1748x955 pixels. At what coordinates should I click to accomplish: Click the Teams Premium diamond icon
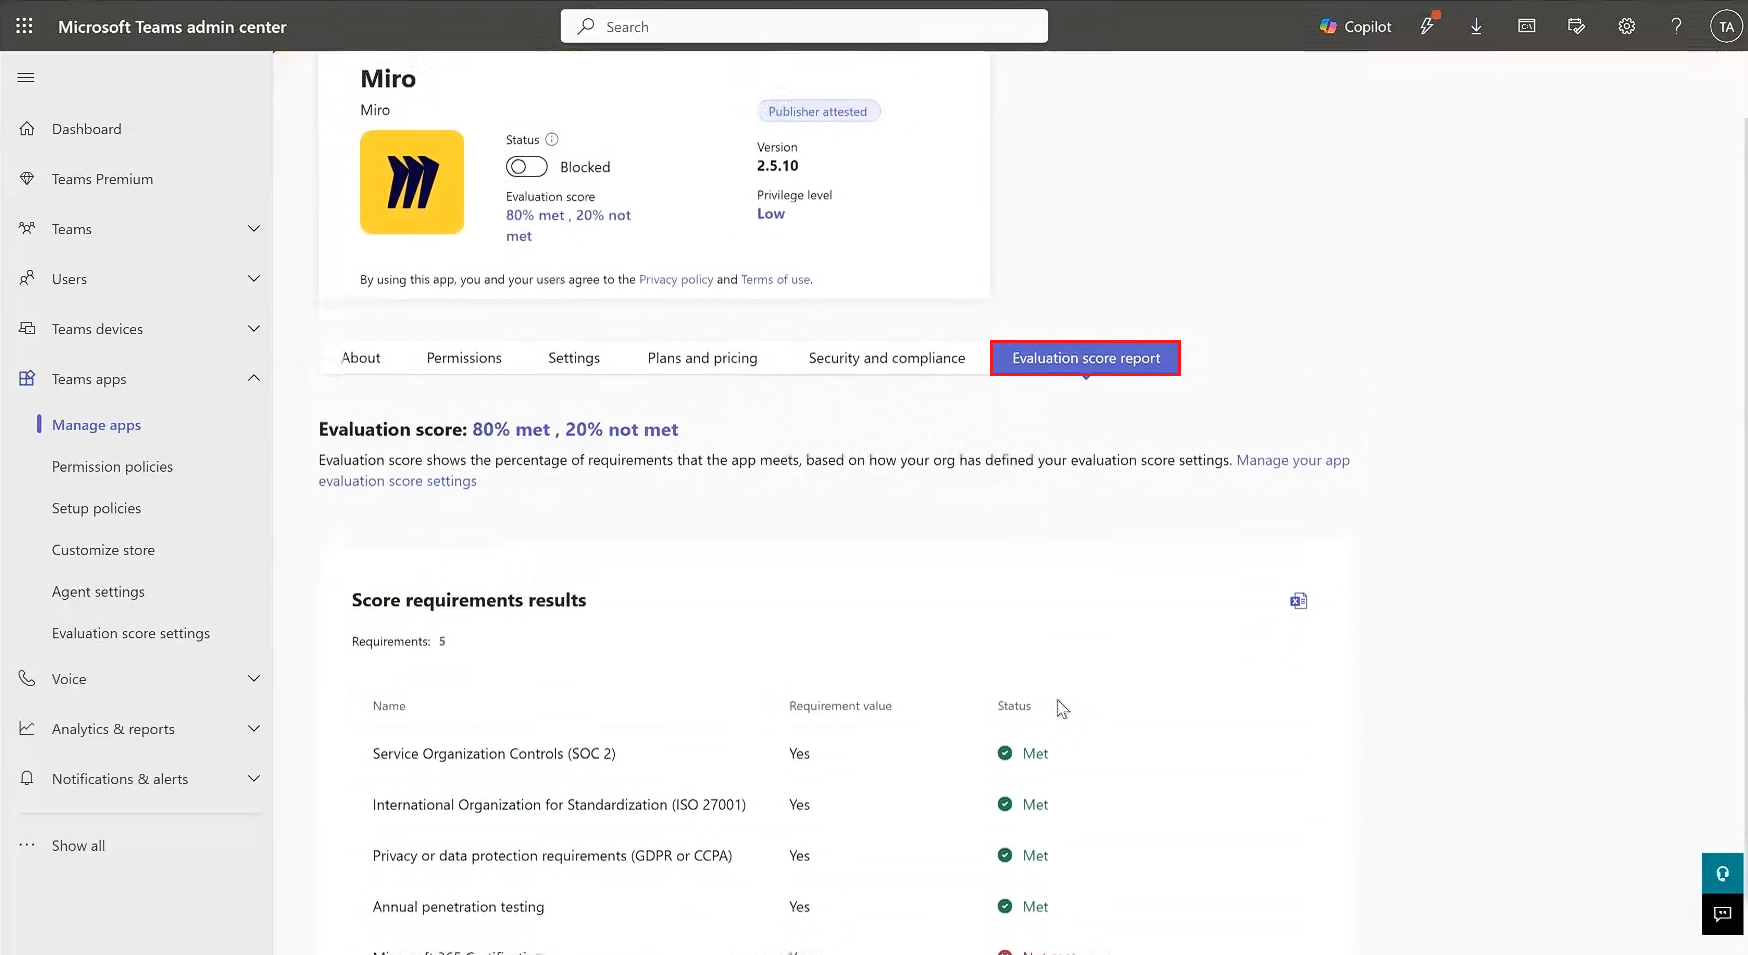click(x=27, y=179)
